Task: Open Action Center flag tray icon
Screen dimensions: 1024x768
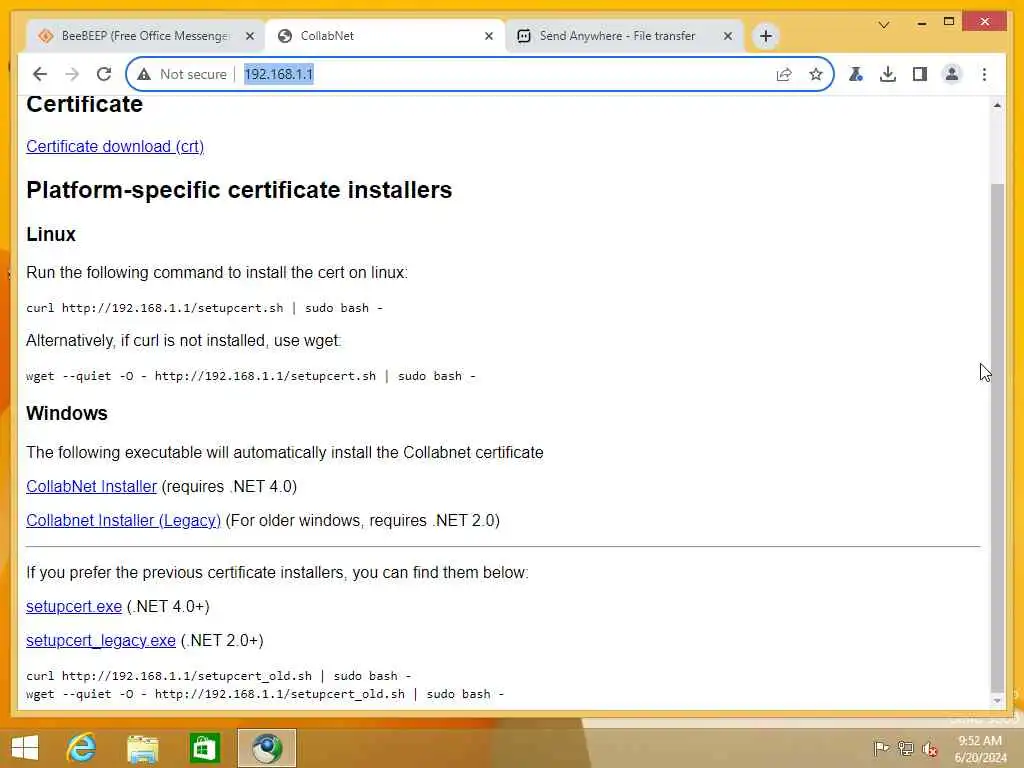Action: point(881,748)
